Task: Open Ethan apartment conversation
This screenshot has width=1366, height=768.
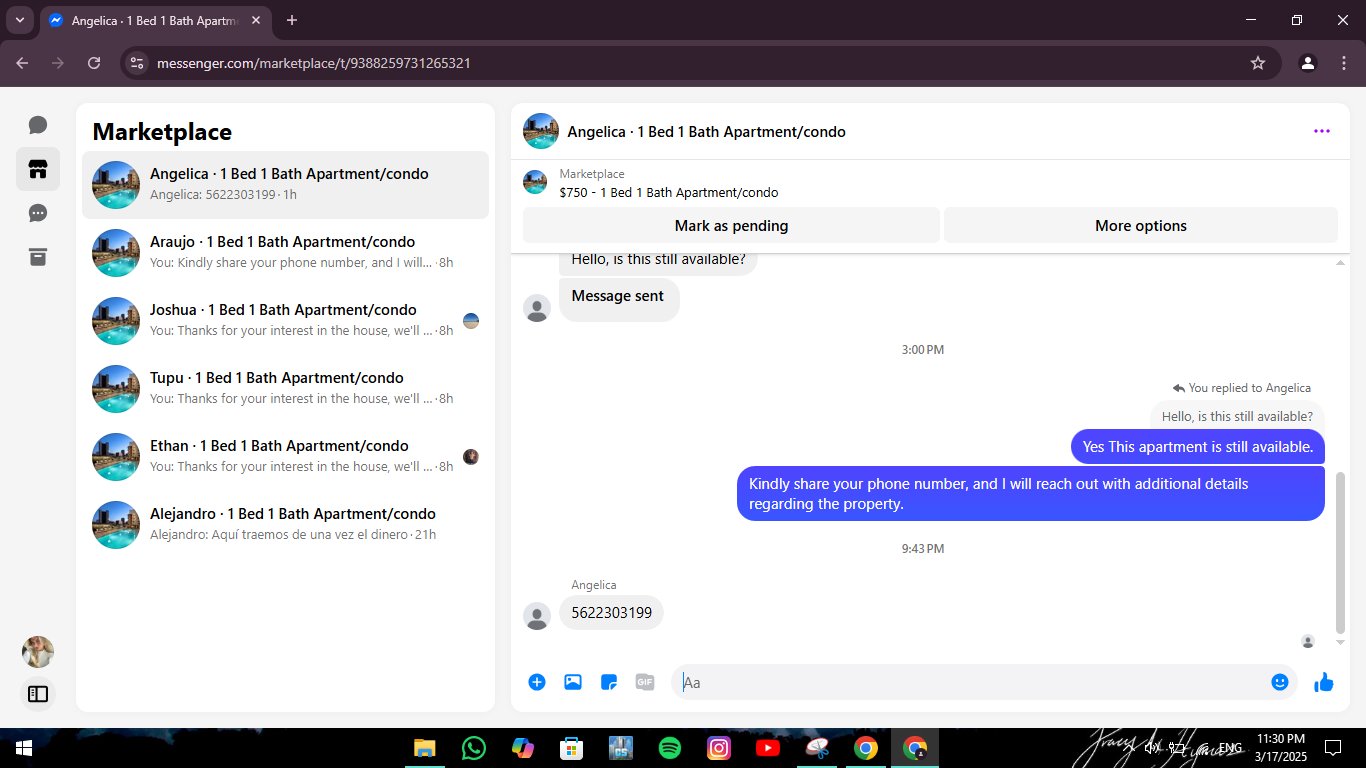Action: point(285,457)
